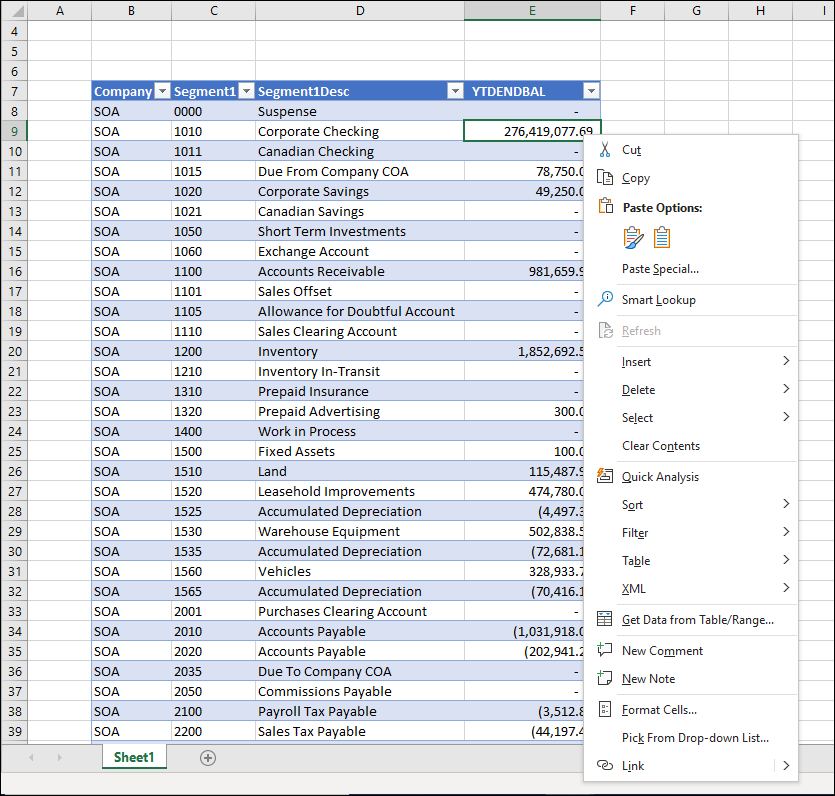
Task: Click cell containing Purchases Clearing Account
Action: click(x=360, y=611)
